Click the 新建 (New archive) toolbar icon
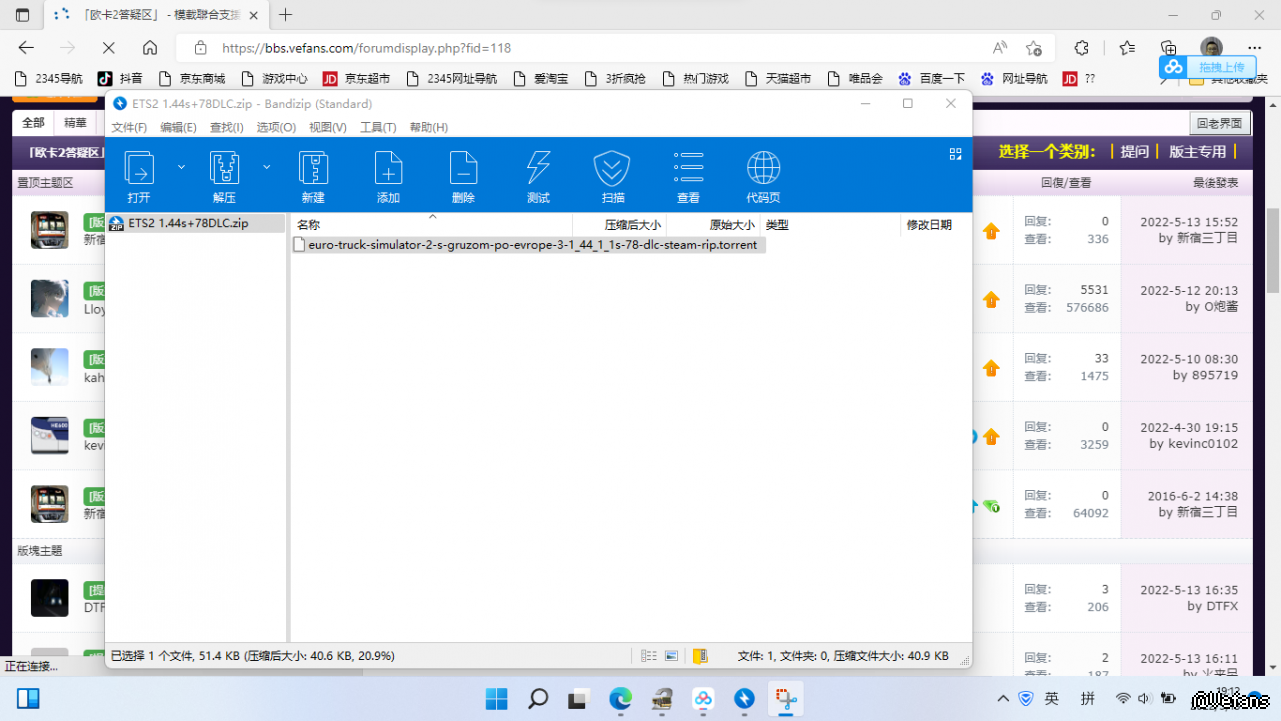This screenshot has height=721, width=1281. click(313, 176)
